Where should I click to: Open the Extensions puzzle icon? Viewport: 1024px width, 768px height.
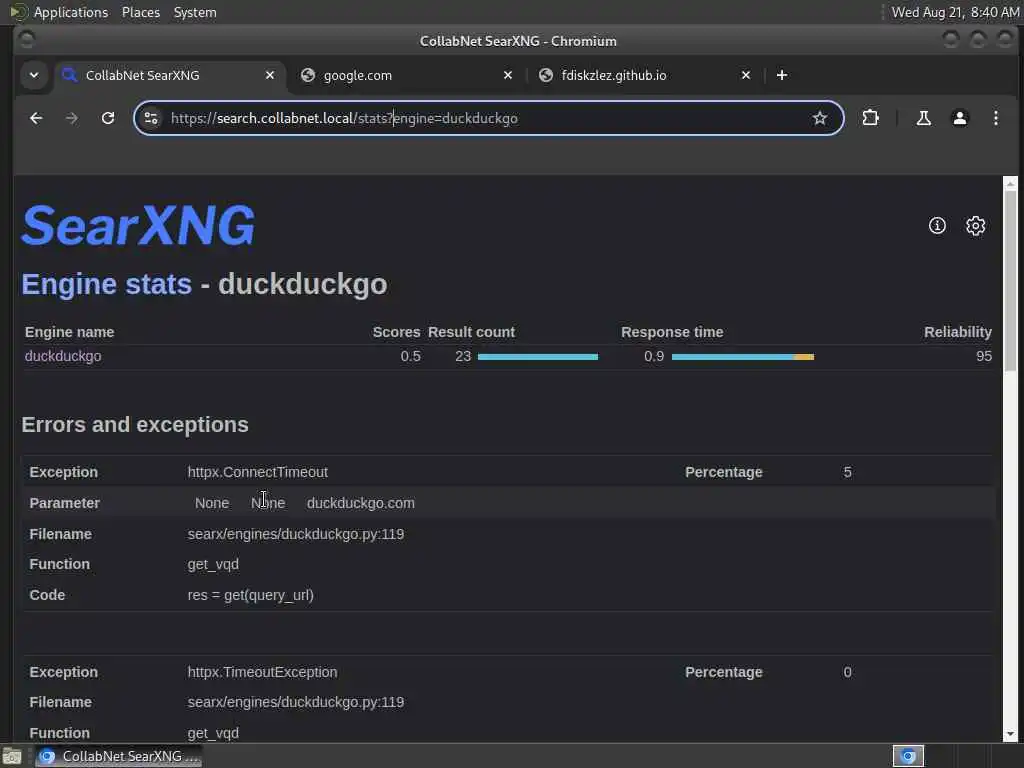coord(870,118)
